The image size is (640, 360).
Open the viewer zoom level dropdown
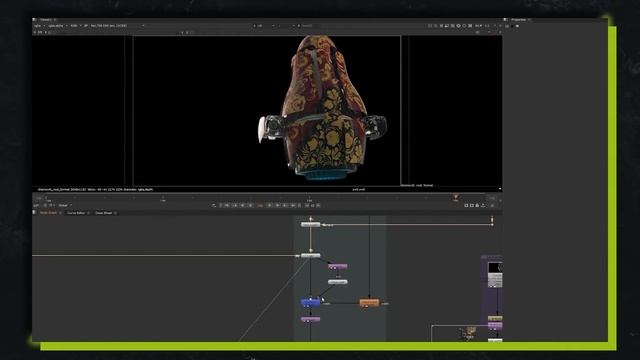(478, 26)
